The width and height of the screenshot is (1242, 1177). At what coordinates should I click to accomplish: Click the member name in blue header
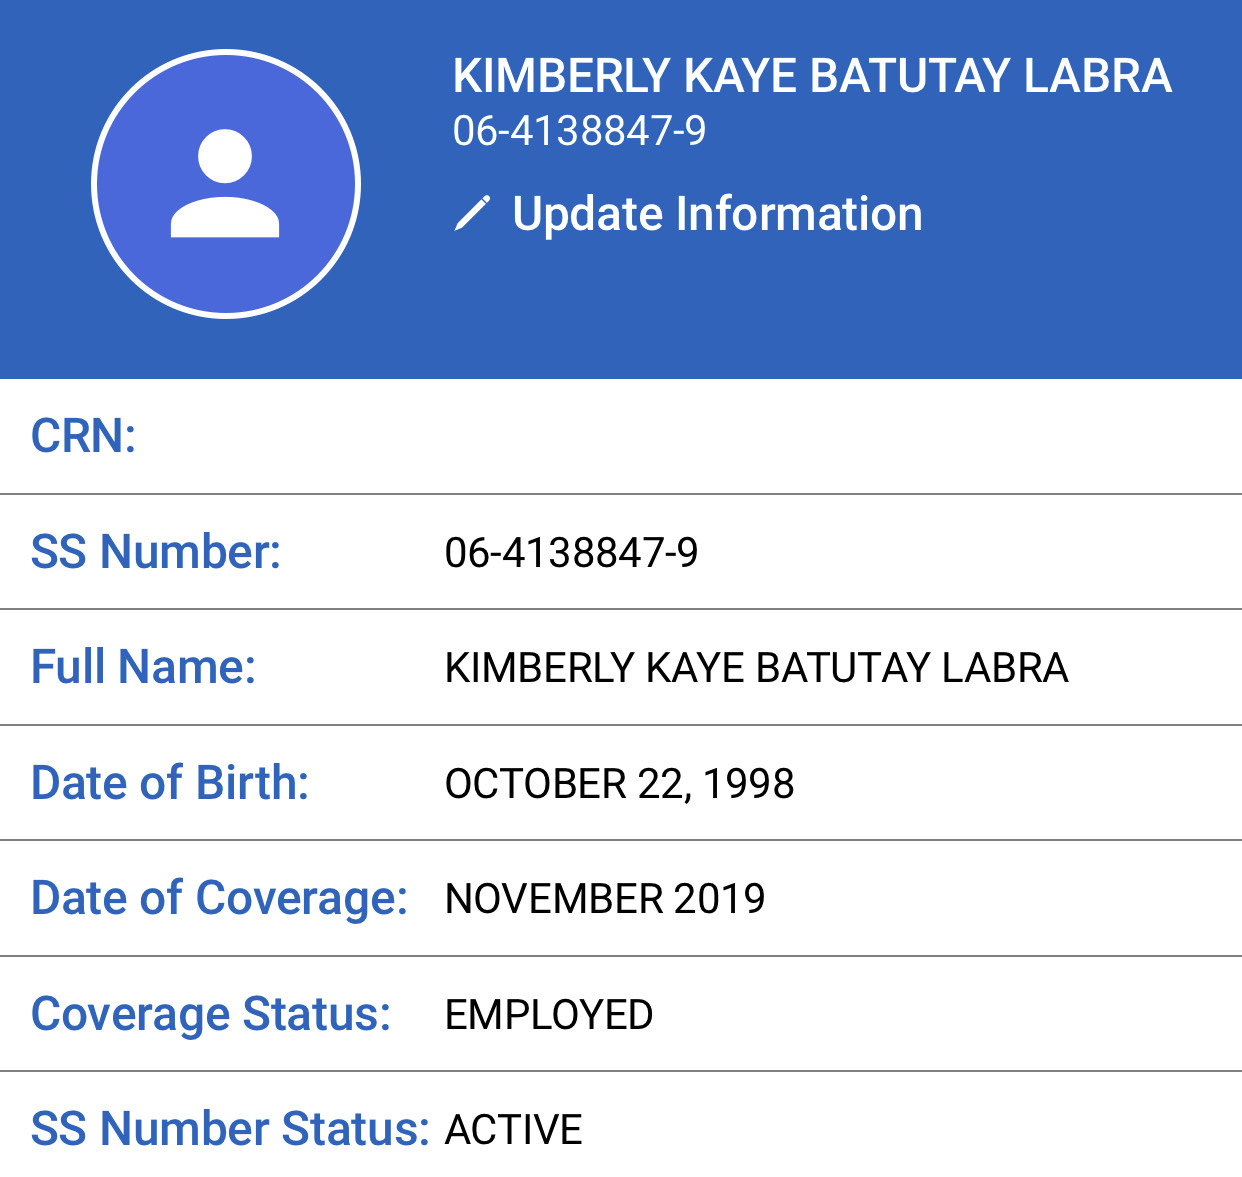pyautogui.click(x=811, y=76)
